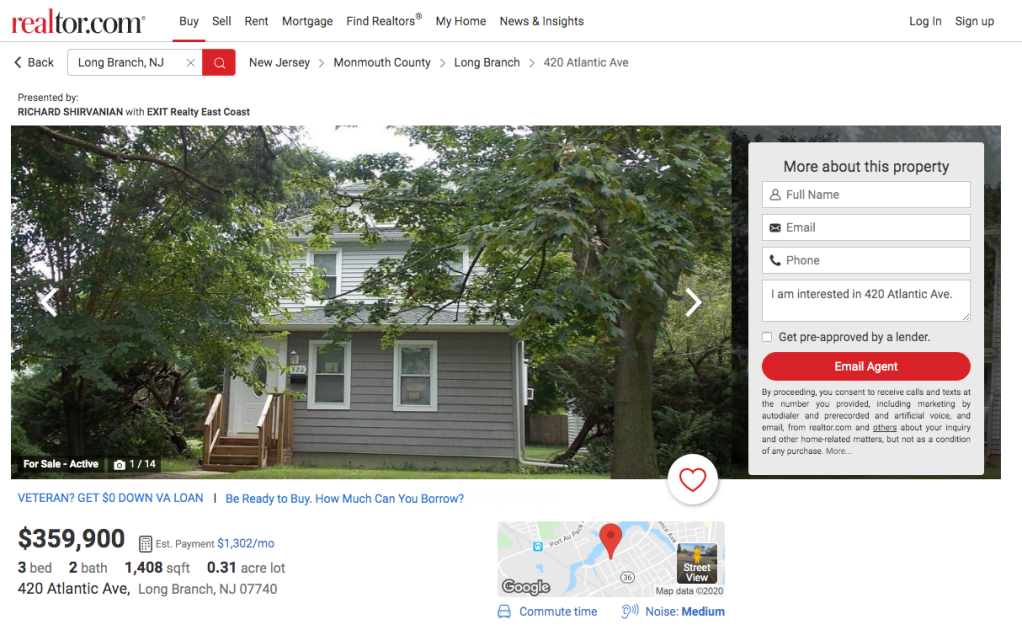
Task: Clear the Long Branch, NJ search text
Action: pos(190,63)
